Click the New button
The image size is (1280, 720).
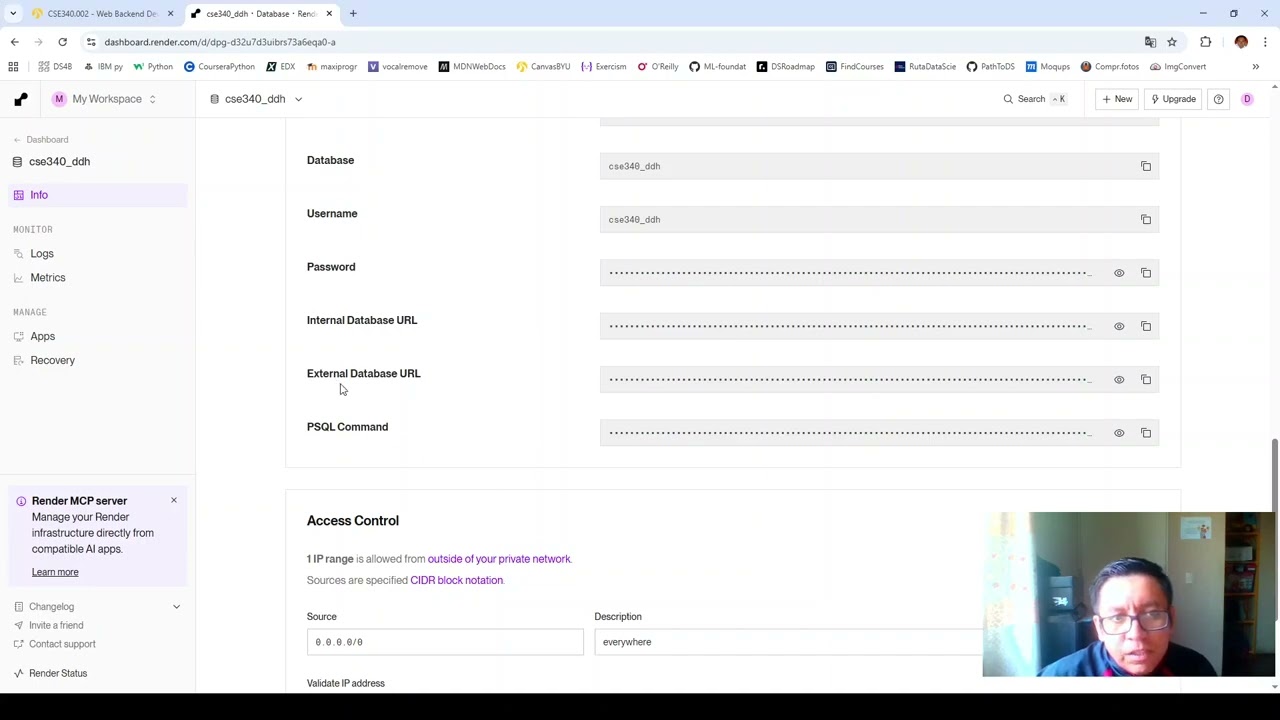tap(1116, 99)
